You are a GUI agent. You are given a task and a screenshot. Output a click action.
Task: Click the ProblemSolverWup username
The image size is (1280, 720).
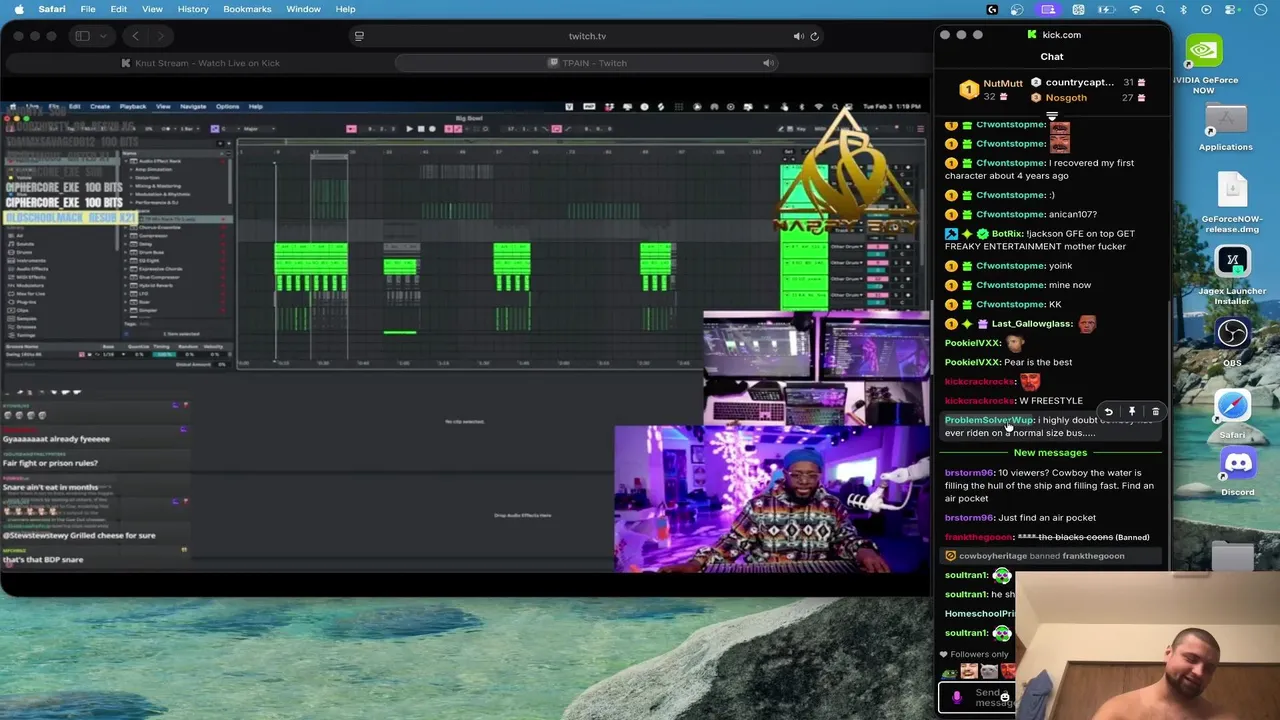[989, 420]
